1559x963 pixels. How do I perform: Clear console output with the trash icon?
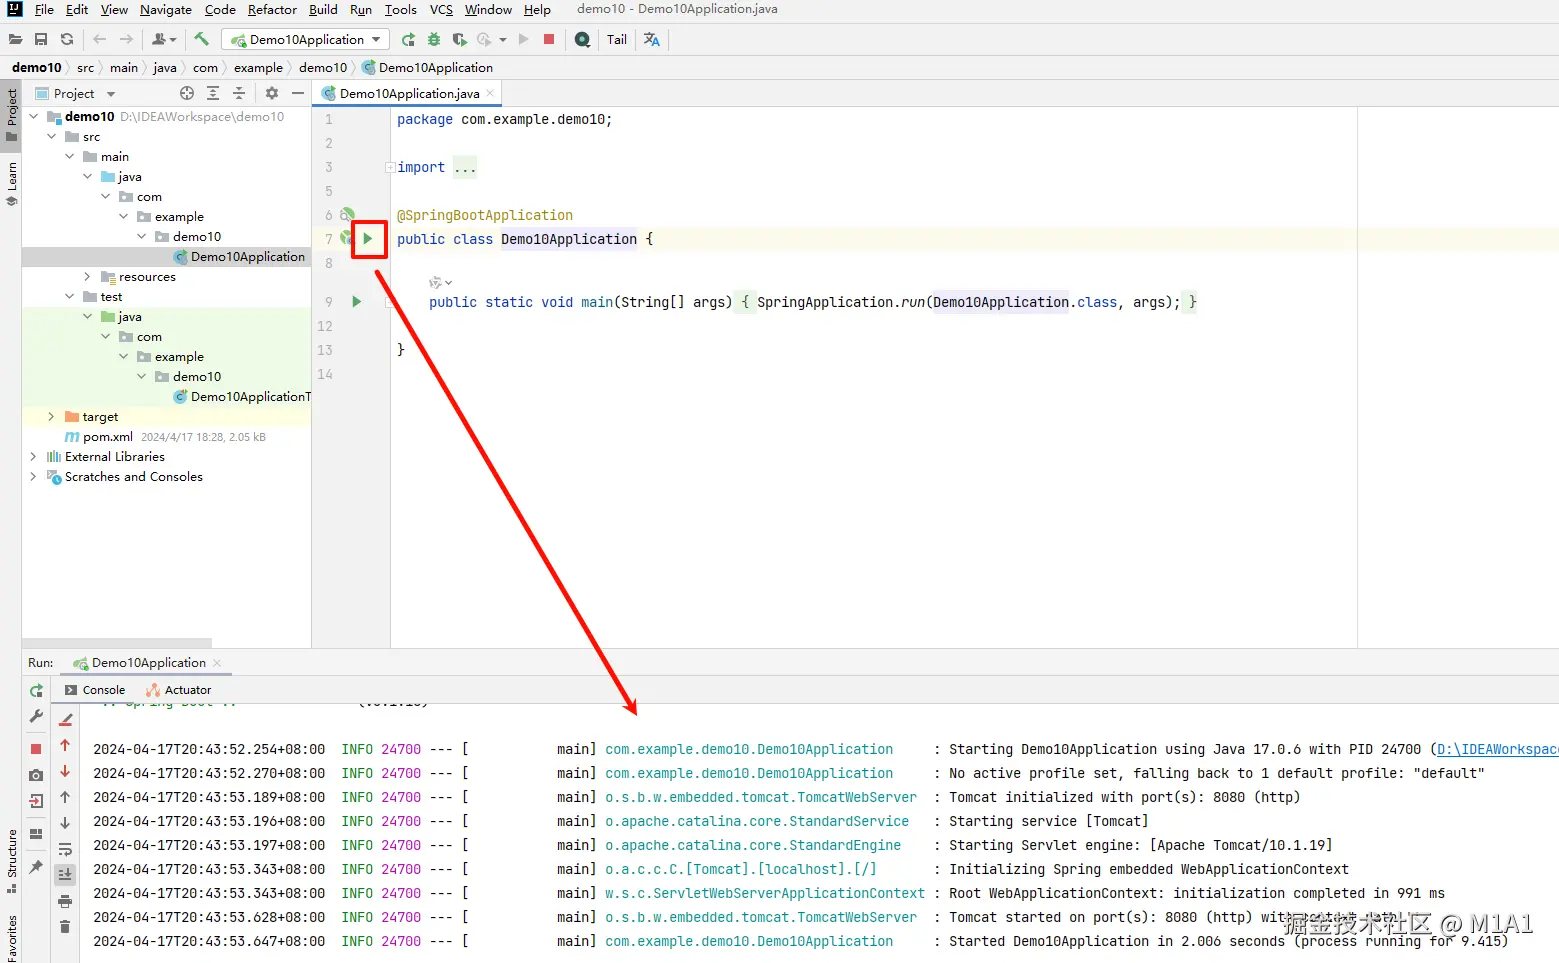(x=65, y=927)
